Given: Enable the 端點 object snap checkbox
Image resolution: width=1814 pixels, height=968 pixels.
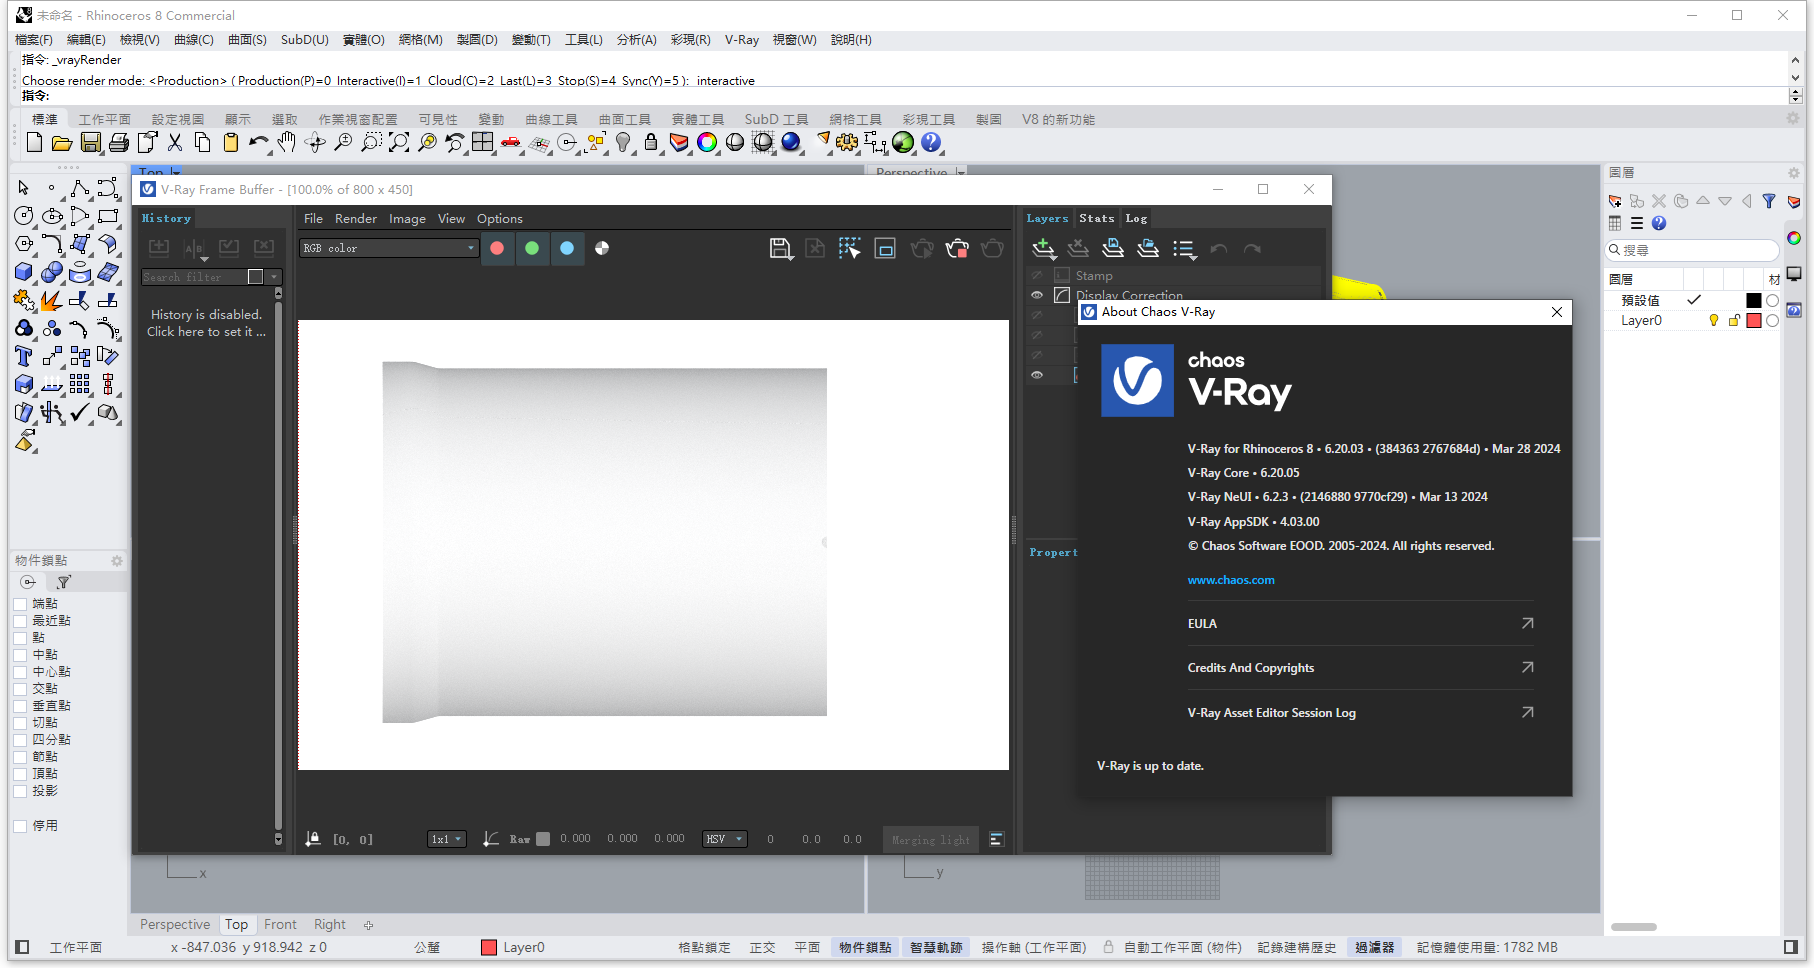Looking at the screenshot, I should click(x=20, y=604).
